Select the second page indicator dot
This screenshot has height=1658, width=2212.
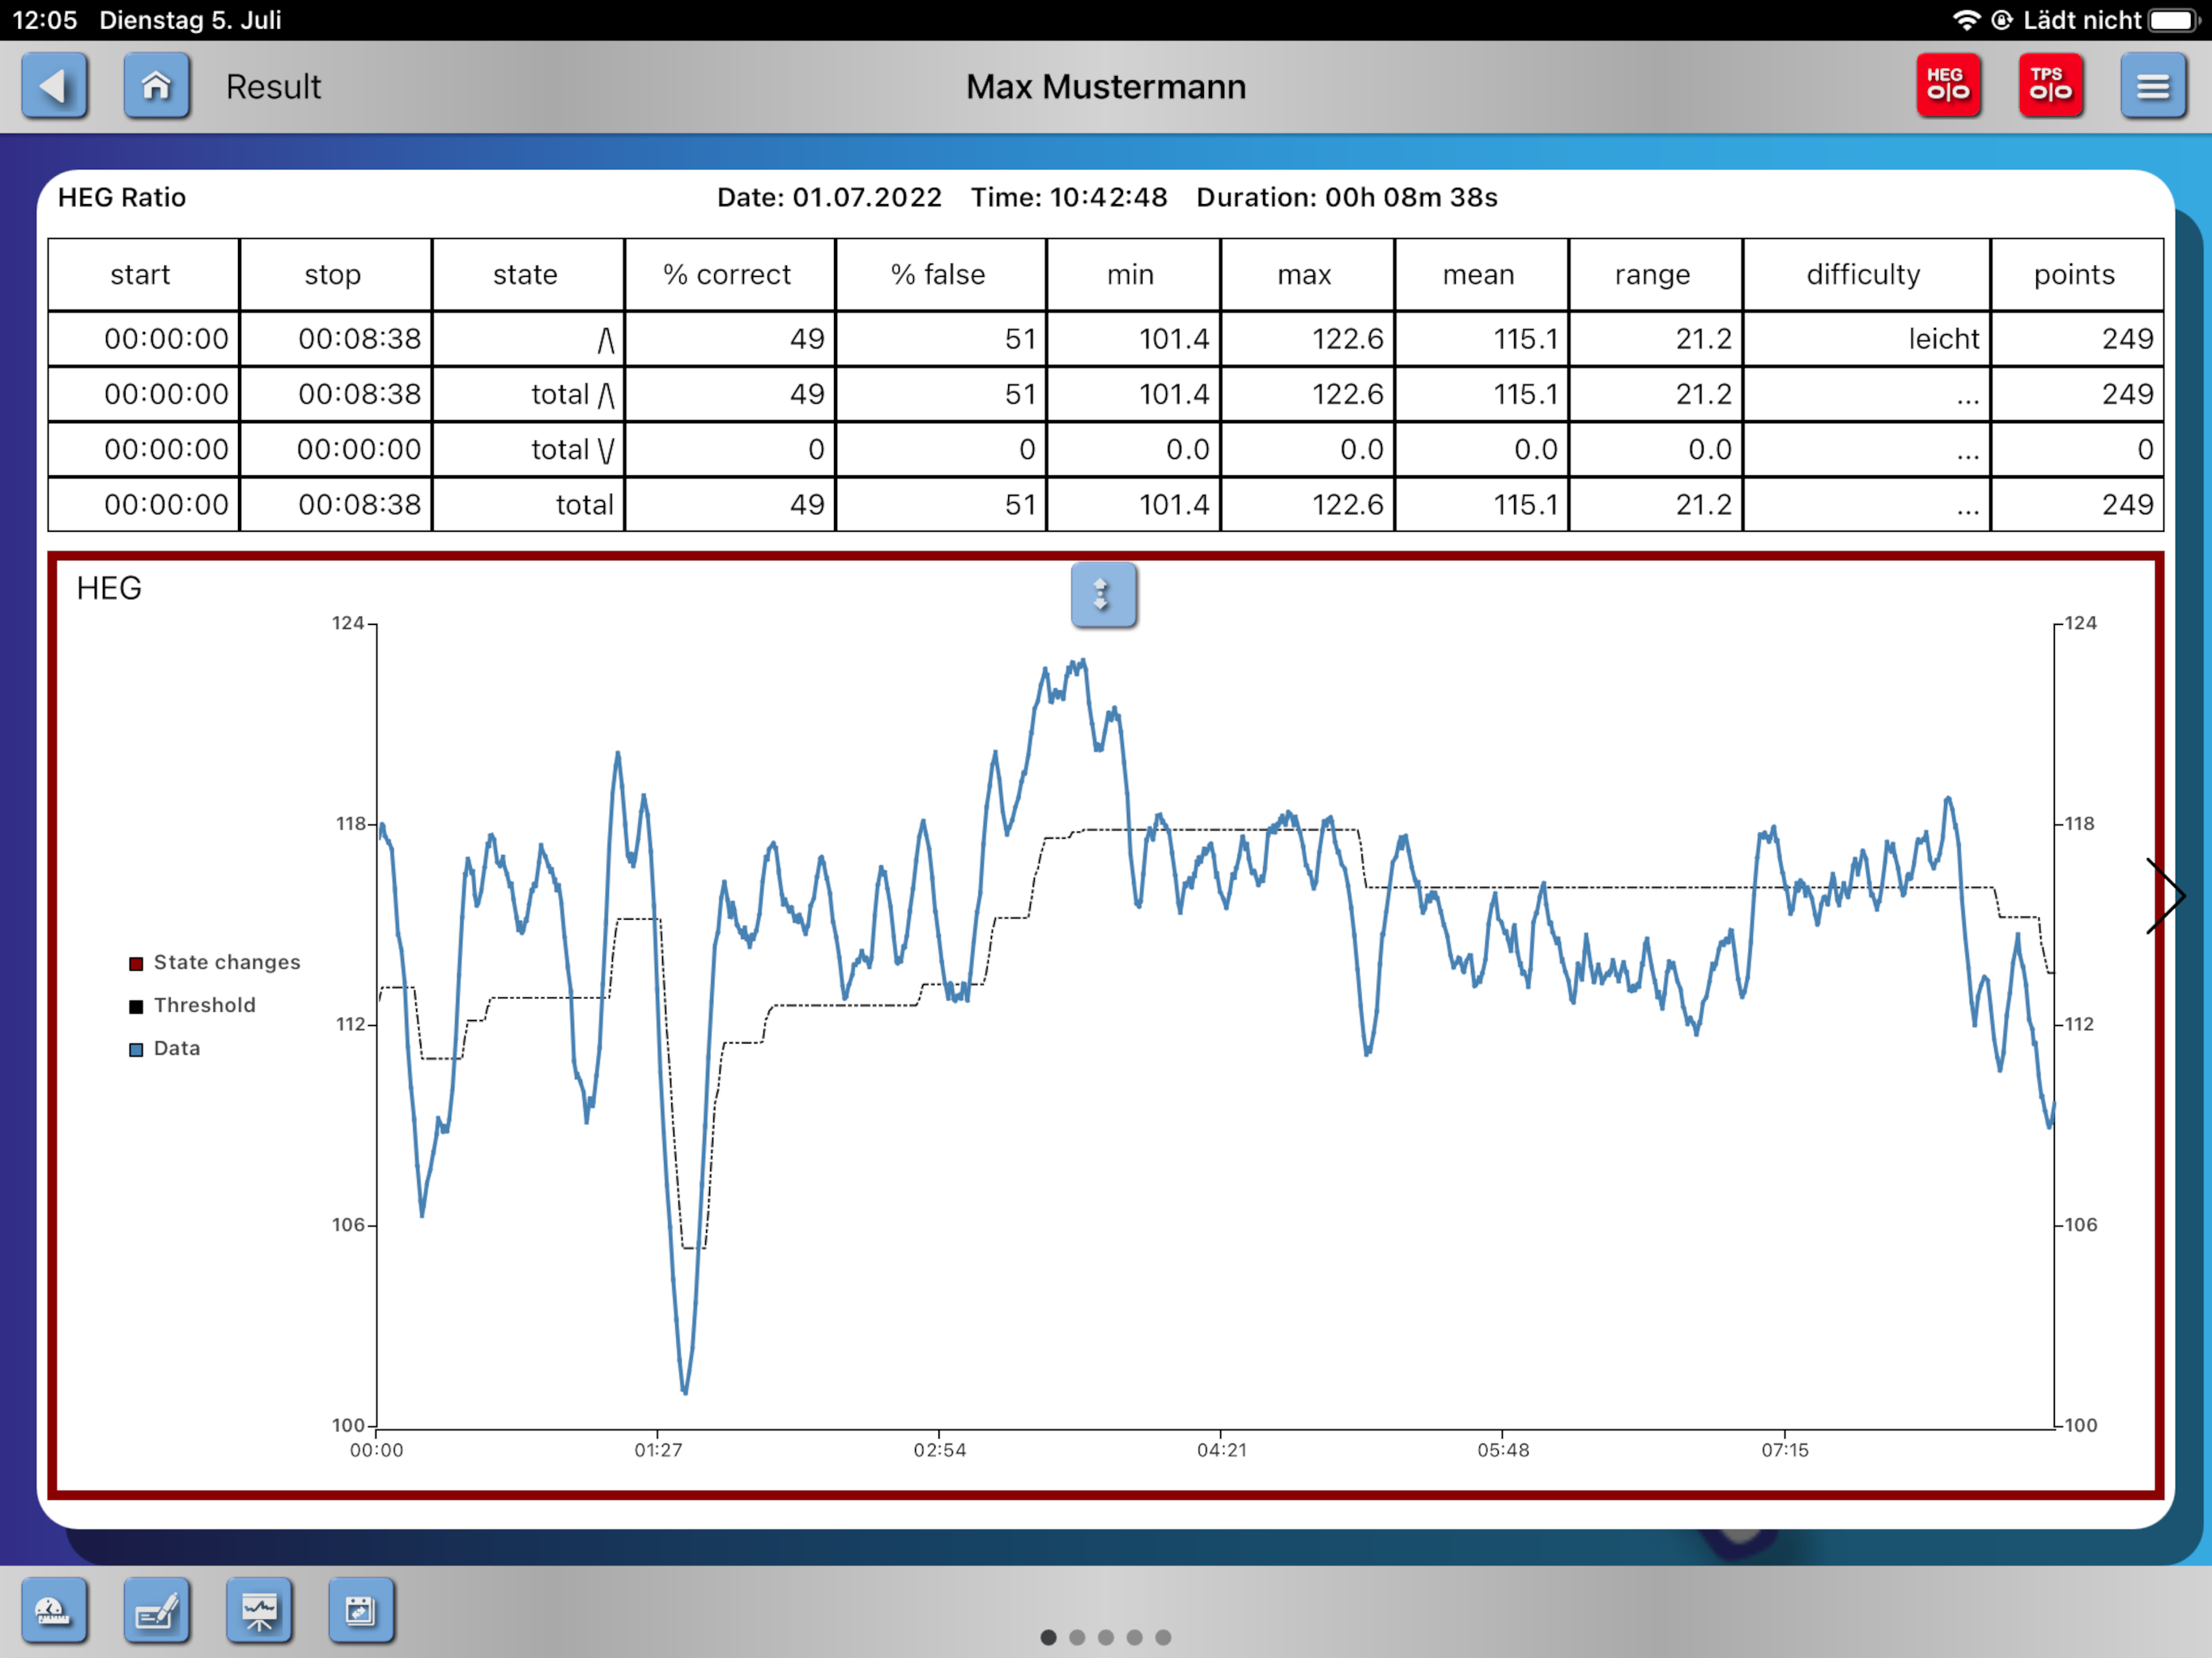(x=1077, y=1637)
